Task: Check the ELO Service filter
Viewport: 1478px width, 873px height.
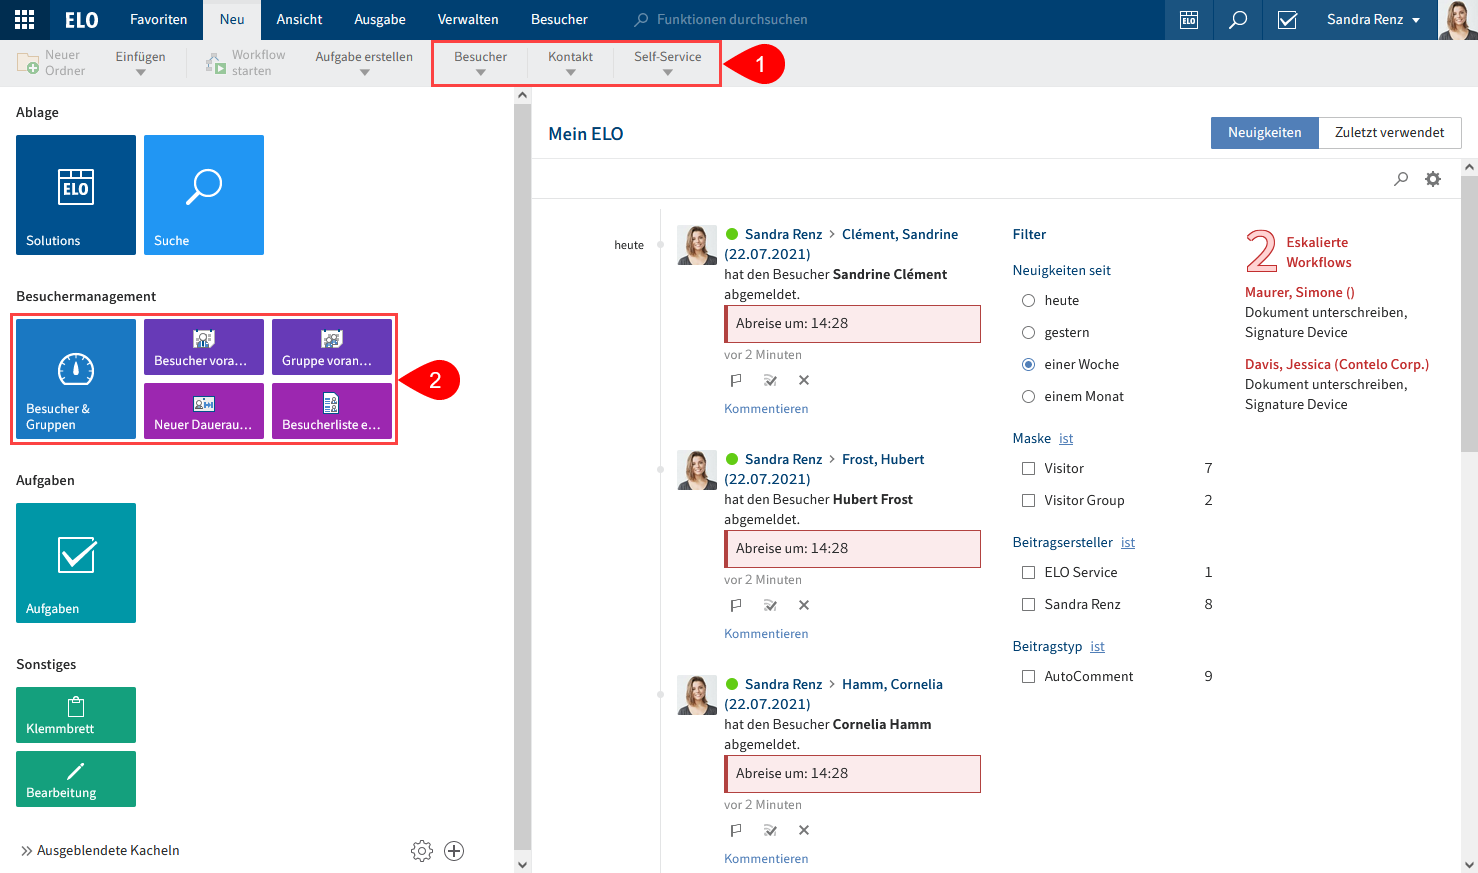Action: pyautogui.click(x=1028, y=573)
